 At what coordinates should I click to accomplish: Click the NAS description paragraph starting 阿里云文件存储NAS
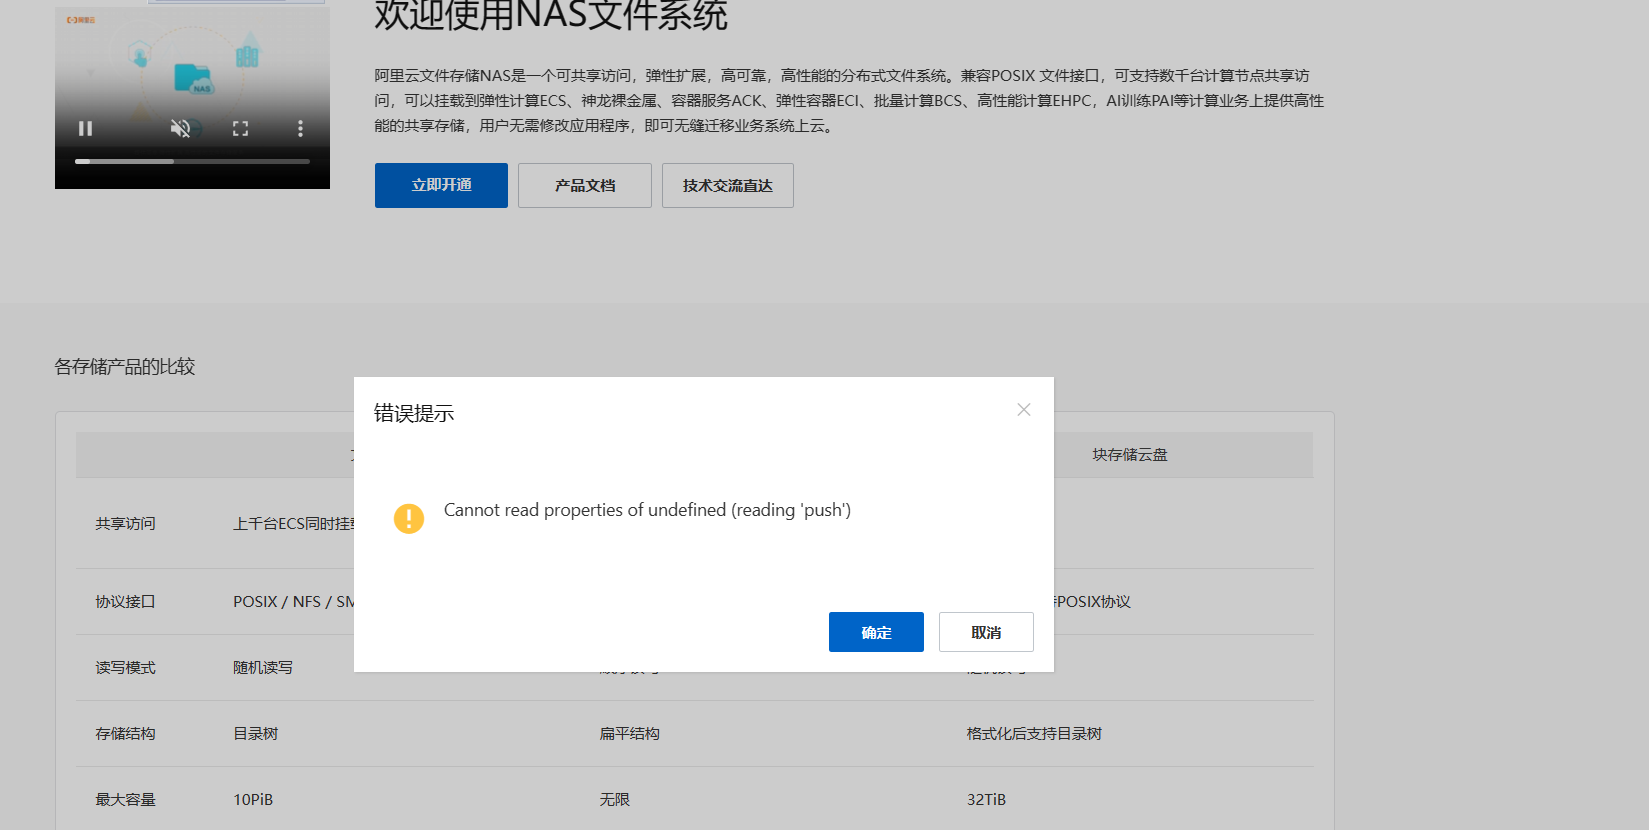849,101
